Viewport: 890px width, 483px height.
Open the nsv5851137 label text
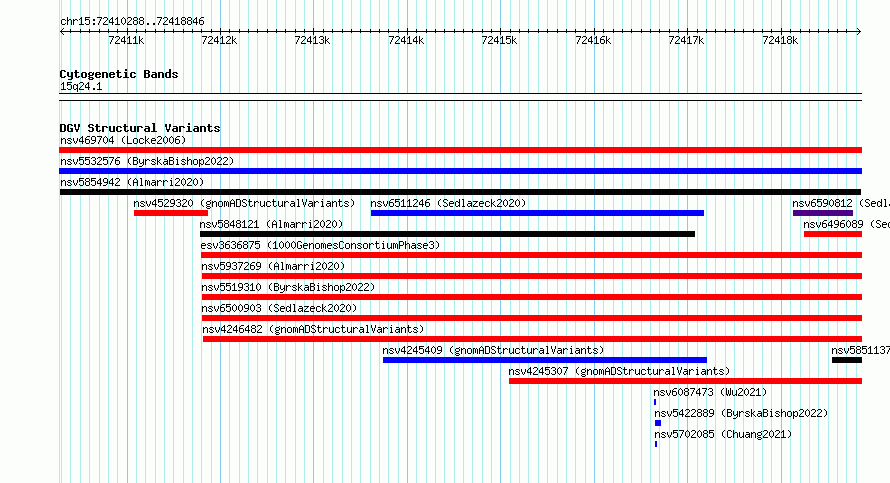pos(860,350)
